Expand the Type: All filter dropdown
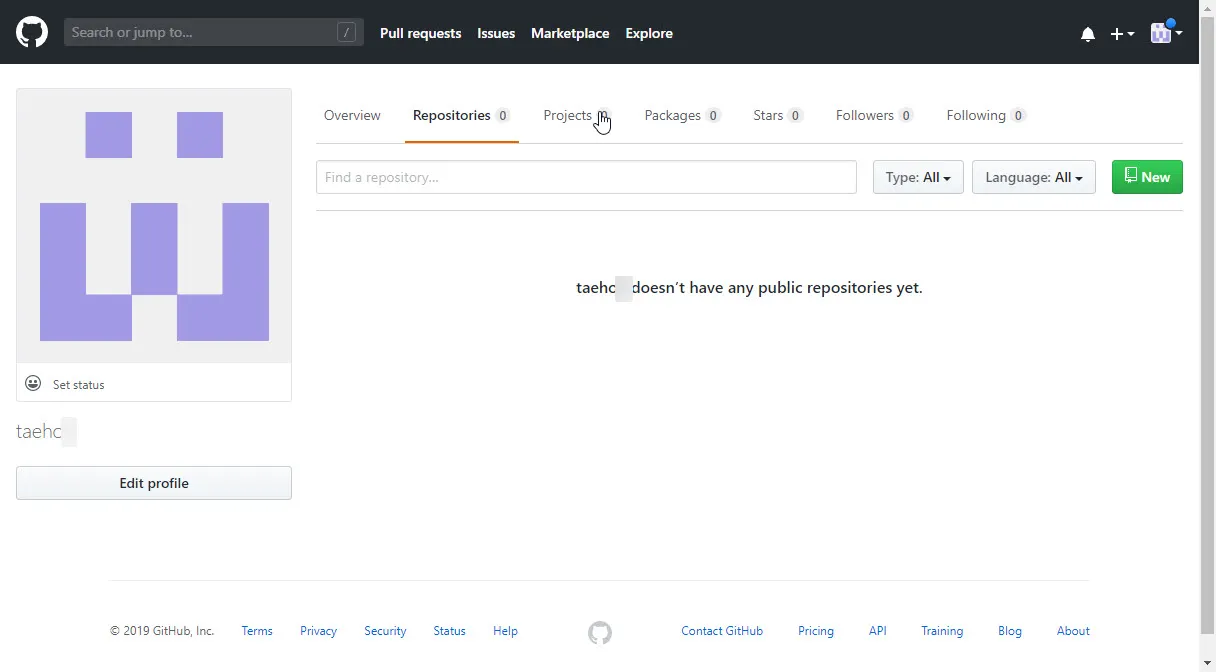The height and width of the screenshot is (672, 1216). 917,177
